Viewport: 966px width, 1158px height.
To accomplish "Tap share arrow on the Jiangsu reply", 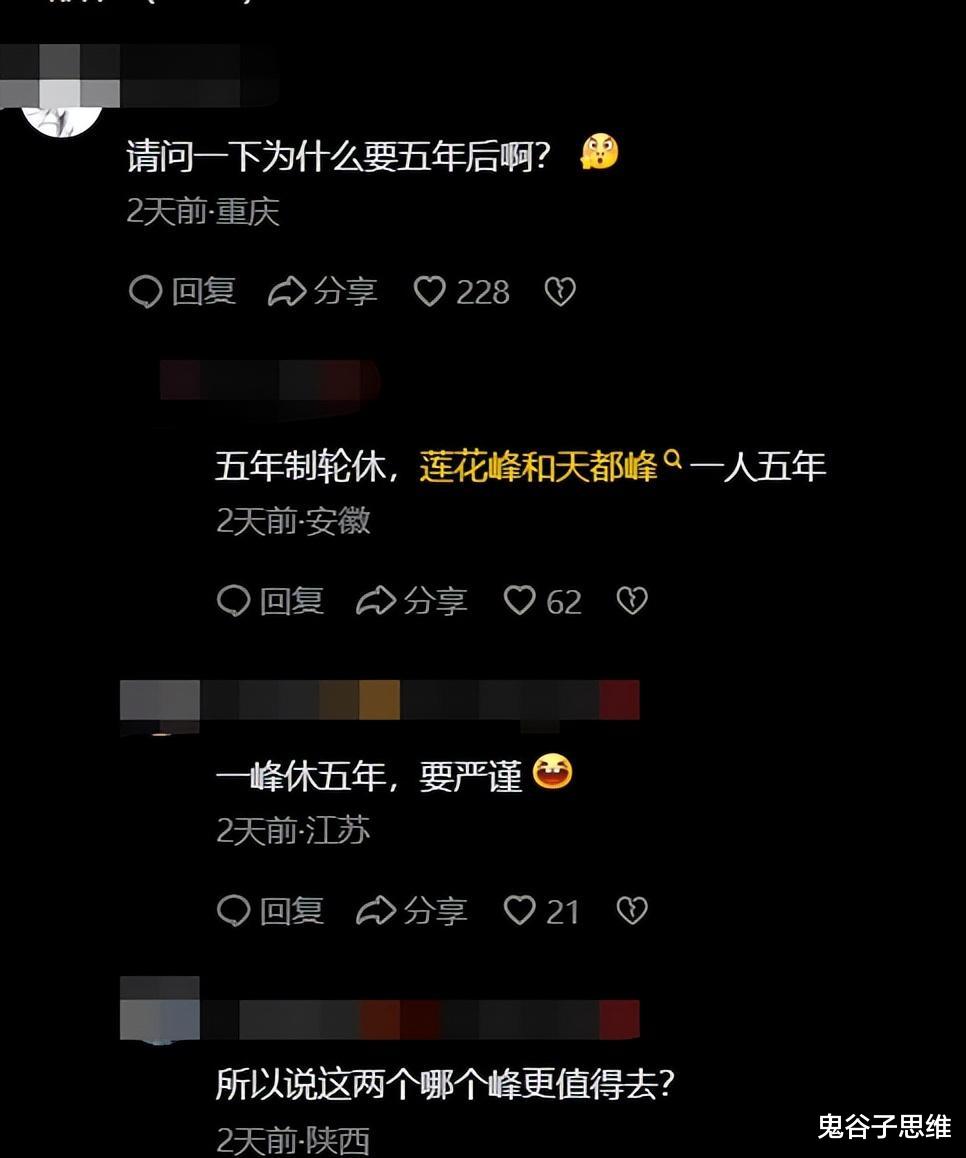I will [x=376, y=910].
